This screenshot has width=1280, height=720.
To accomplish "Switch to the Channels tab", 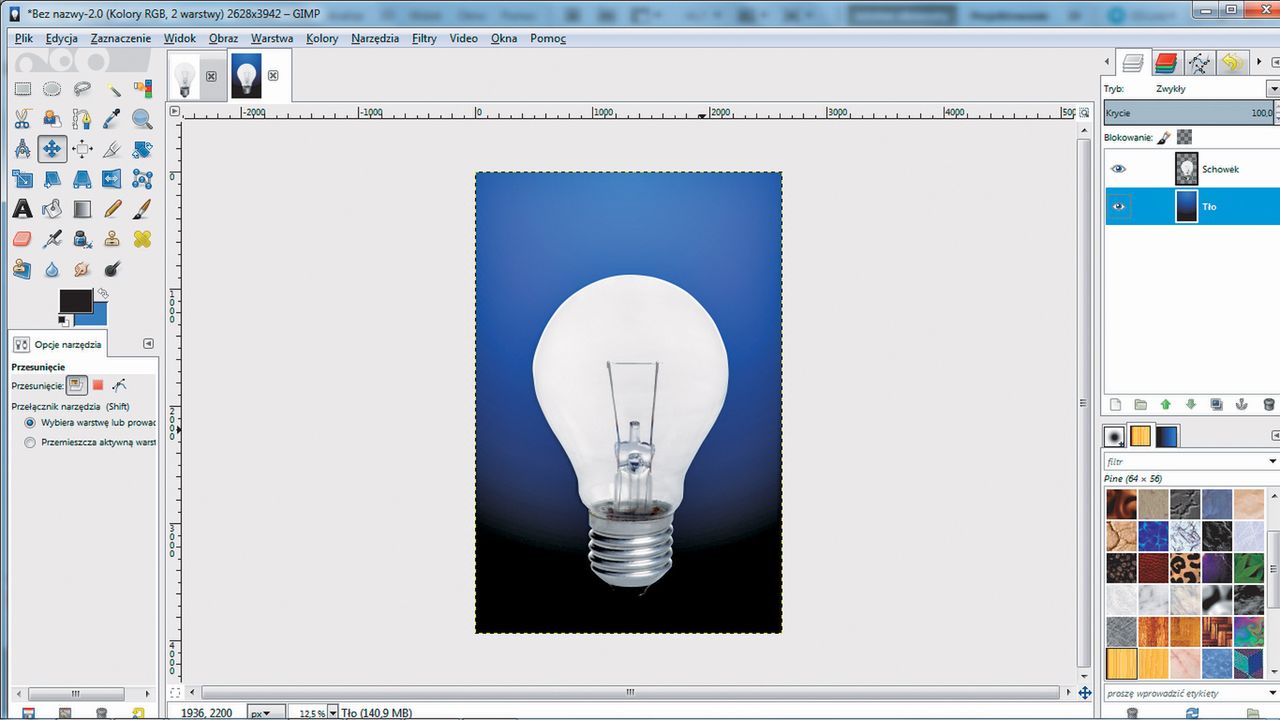I will click(1166, 63).
